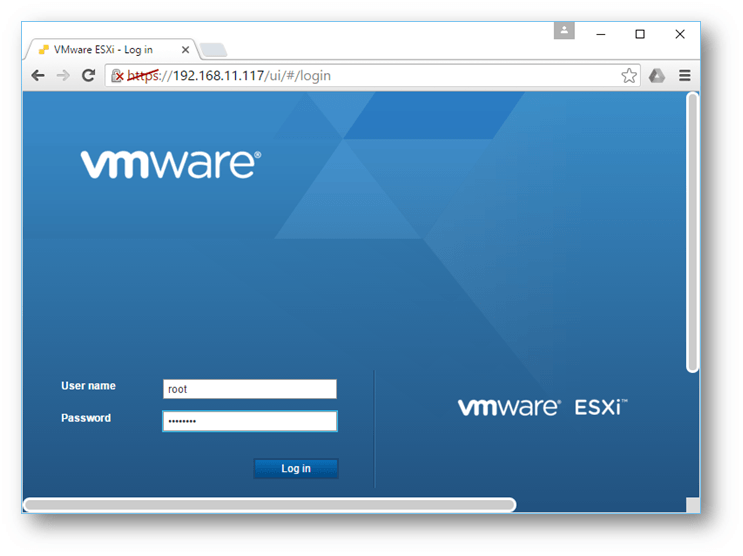Click the User name label
Image resolution: width=743 pixels, height=556 pixels.
coord(88,386)
